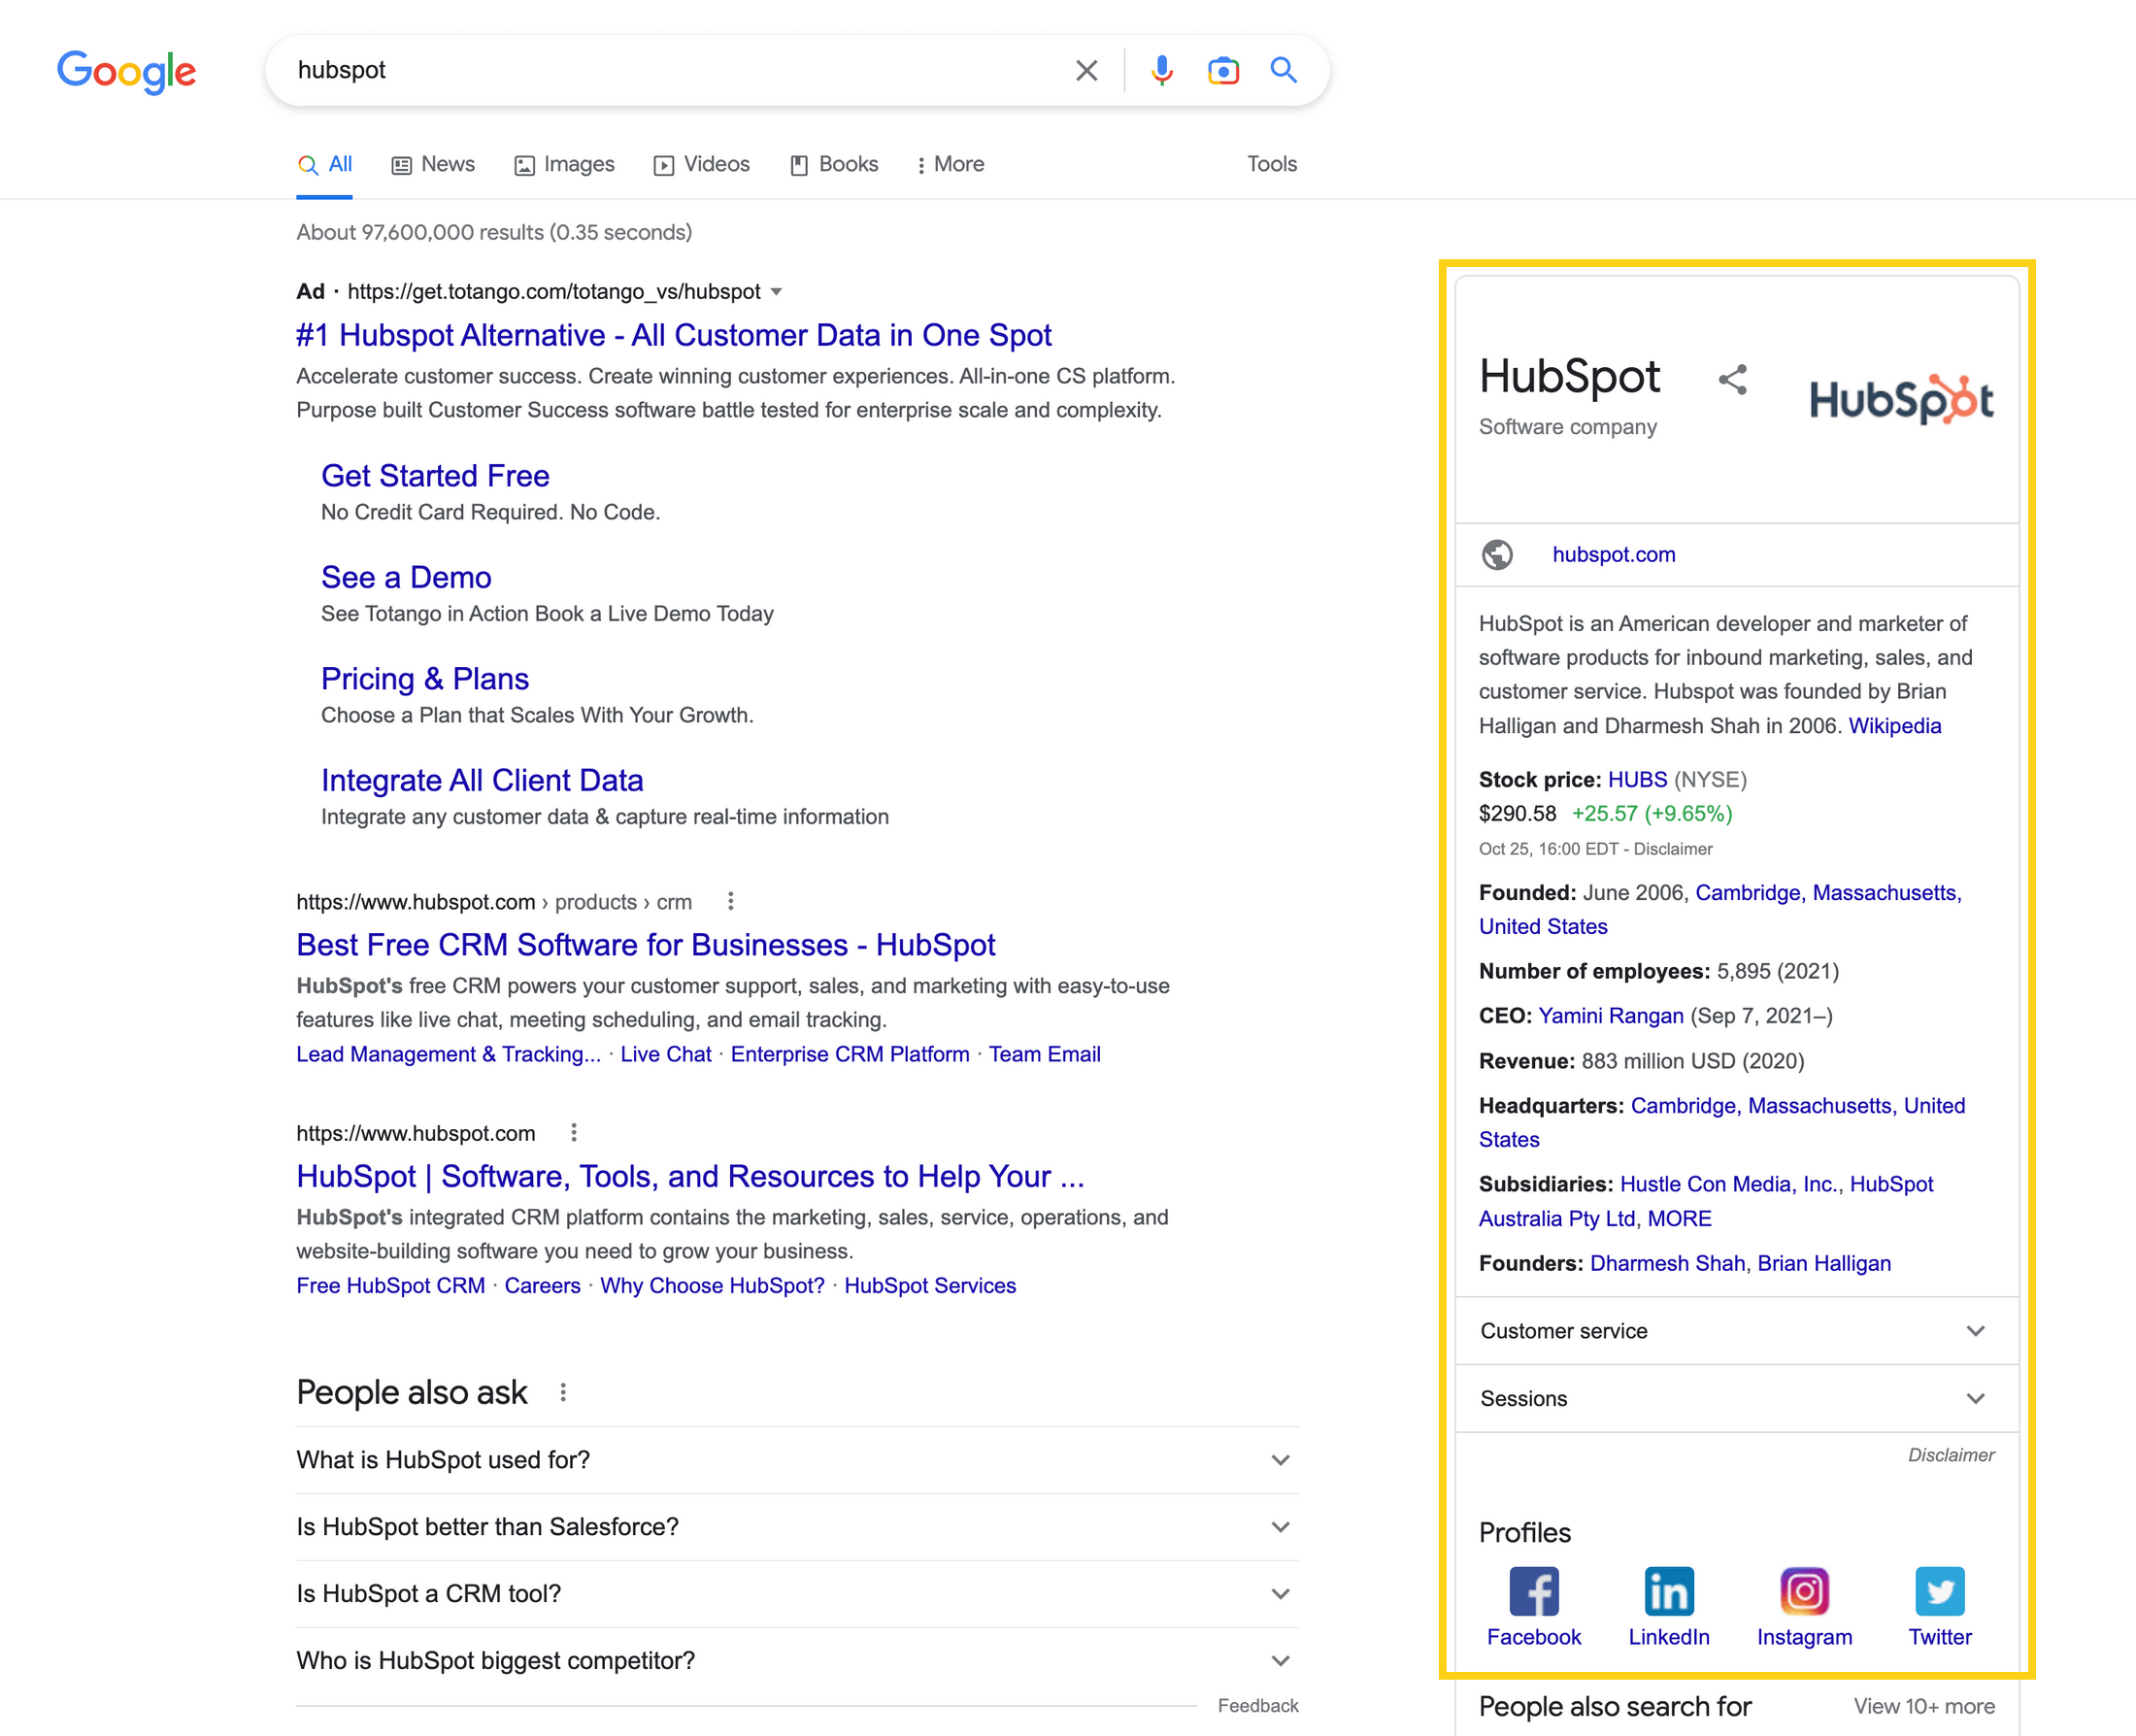The width and height of the screenshot is (2136, 1736).
Task: Open the three-dot menu of the hubspot.com CRM result
Action: click(731, 901)
